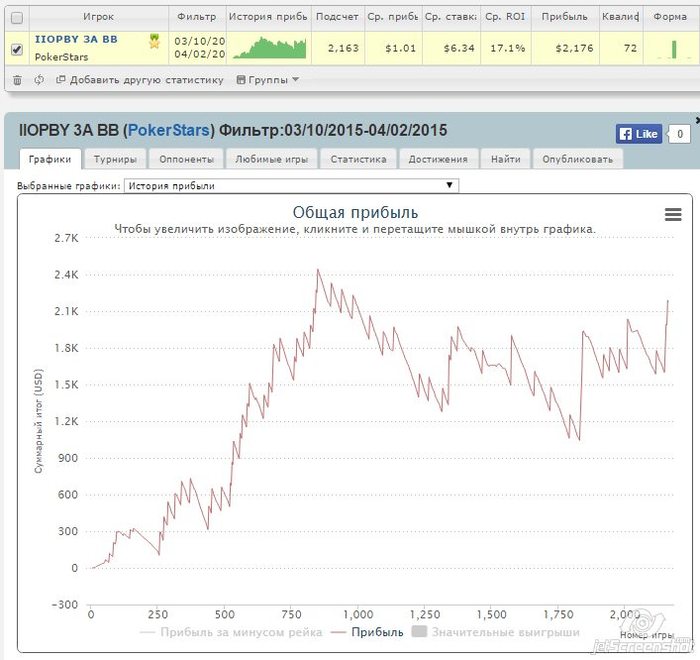Sort by История прибыли column header

[268, 17]
